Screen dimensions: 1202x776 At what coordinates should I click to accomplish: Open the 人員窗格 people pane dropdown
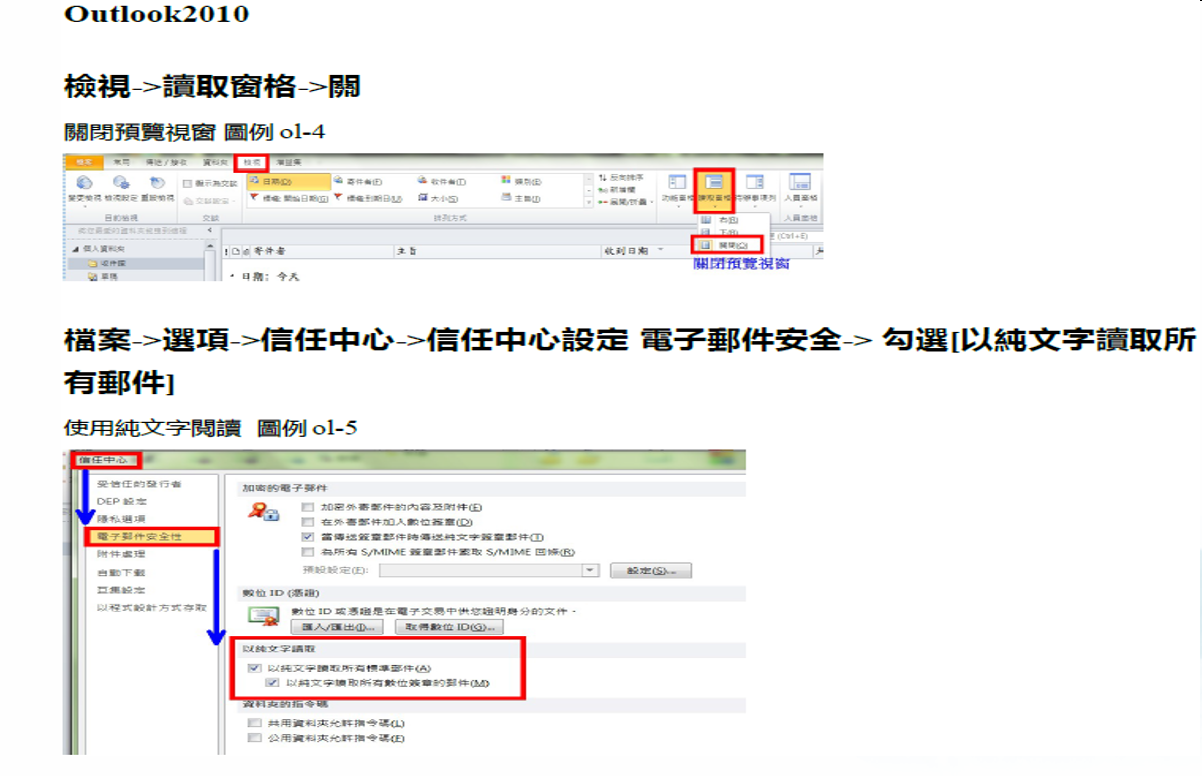799,190
